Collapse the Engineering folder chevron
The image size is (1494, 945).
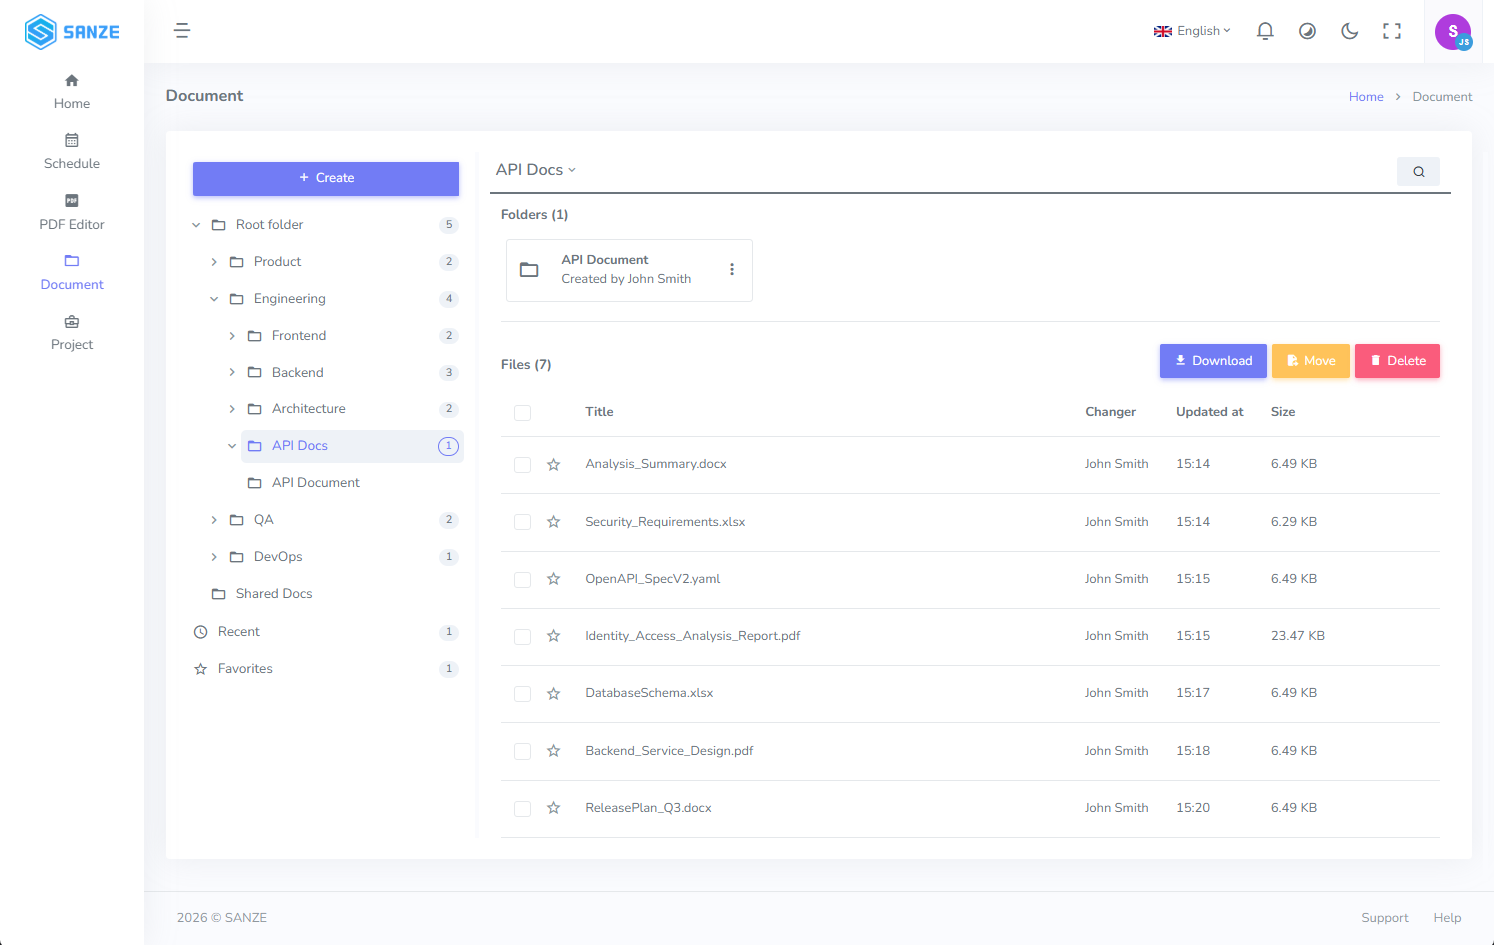coord(214,299)
